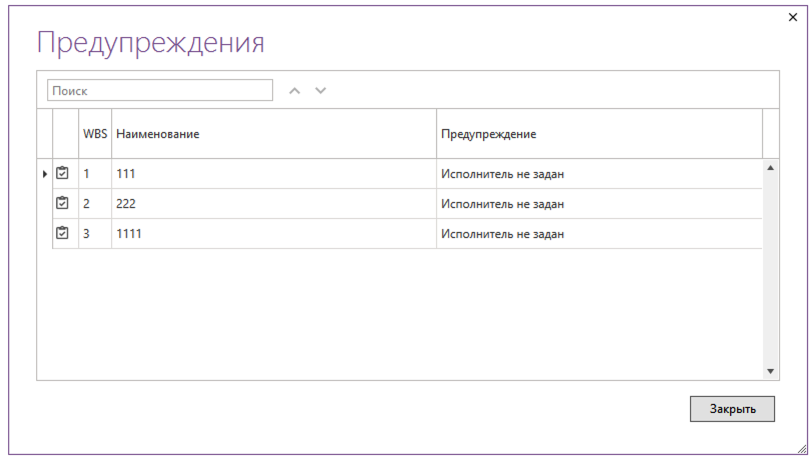Jump to next search result with down chevron
The width and height of the screenshot is (812, 459).
pos(321,91)
